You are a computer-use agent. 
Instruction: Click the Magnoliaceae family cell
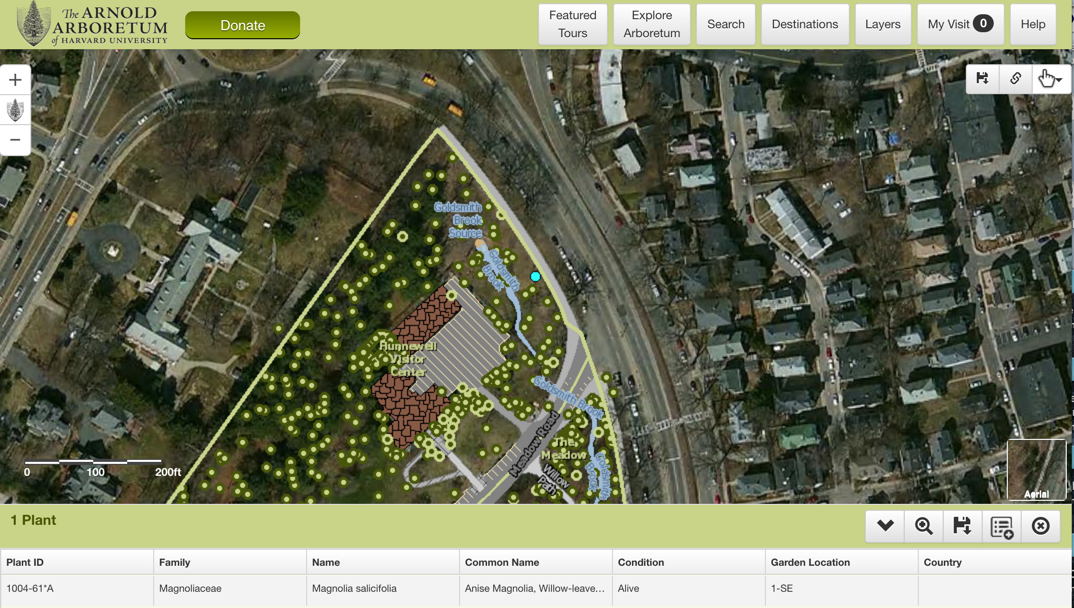coord(229,588)
